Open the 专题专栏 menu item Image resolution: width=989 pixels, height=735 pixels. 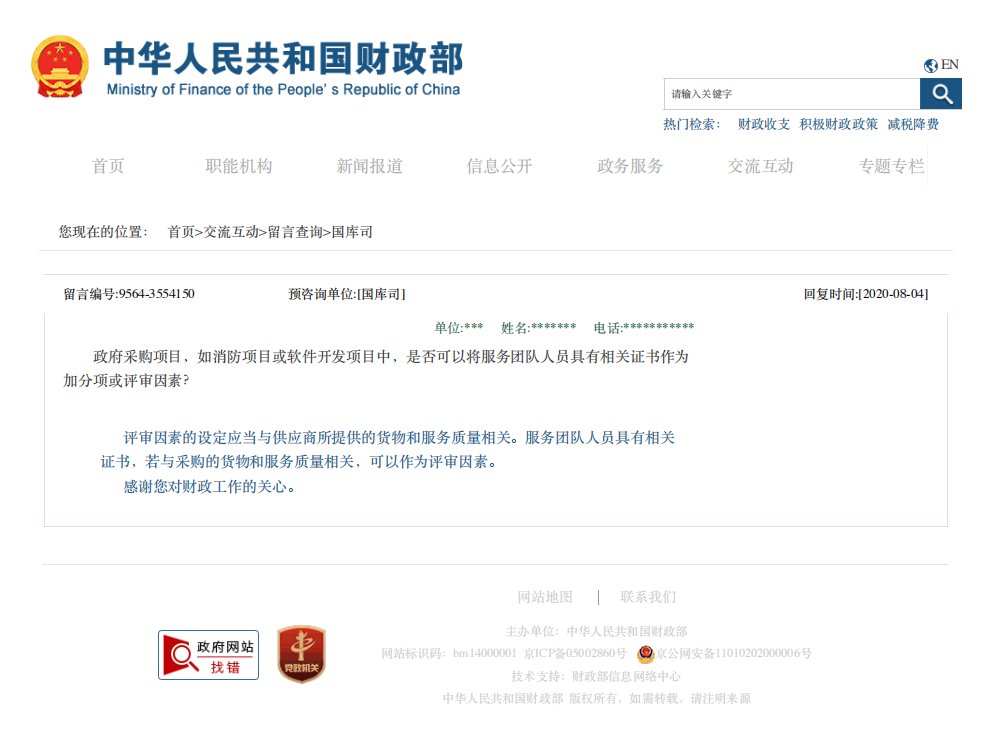coord(891,167)
